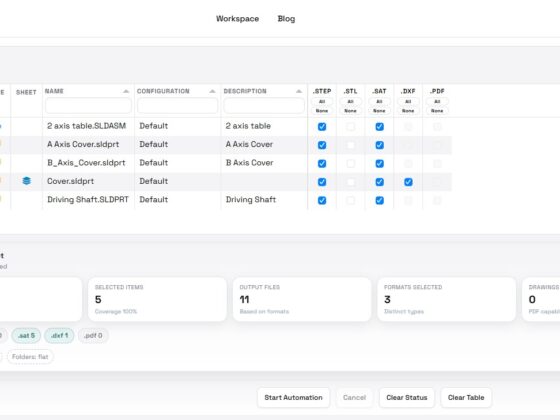
Task: Select All under .PDF column
Action: coord(437,101)
